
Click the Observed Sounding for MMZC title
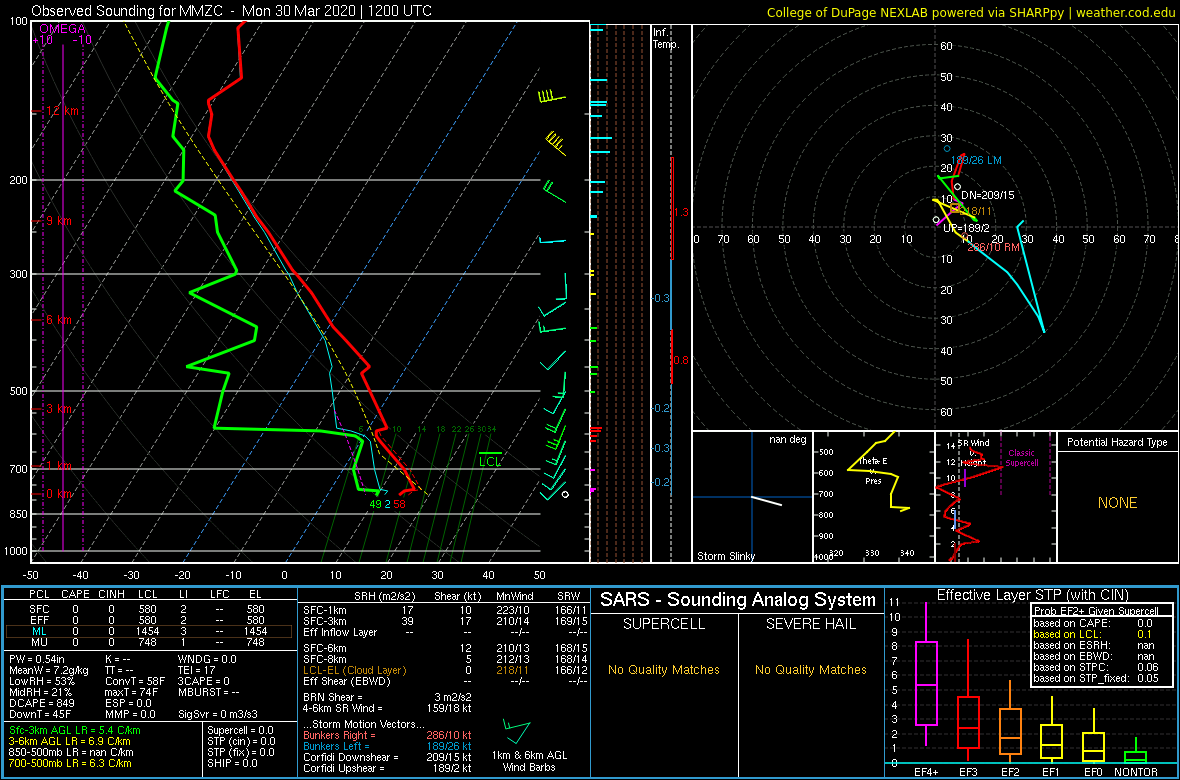232,11
